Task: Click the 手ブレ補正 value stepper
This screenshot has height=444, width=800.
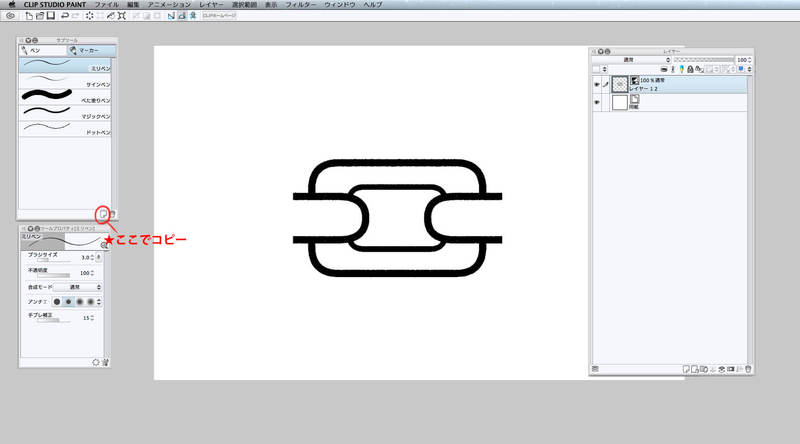Action: (92, 318)
